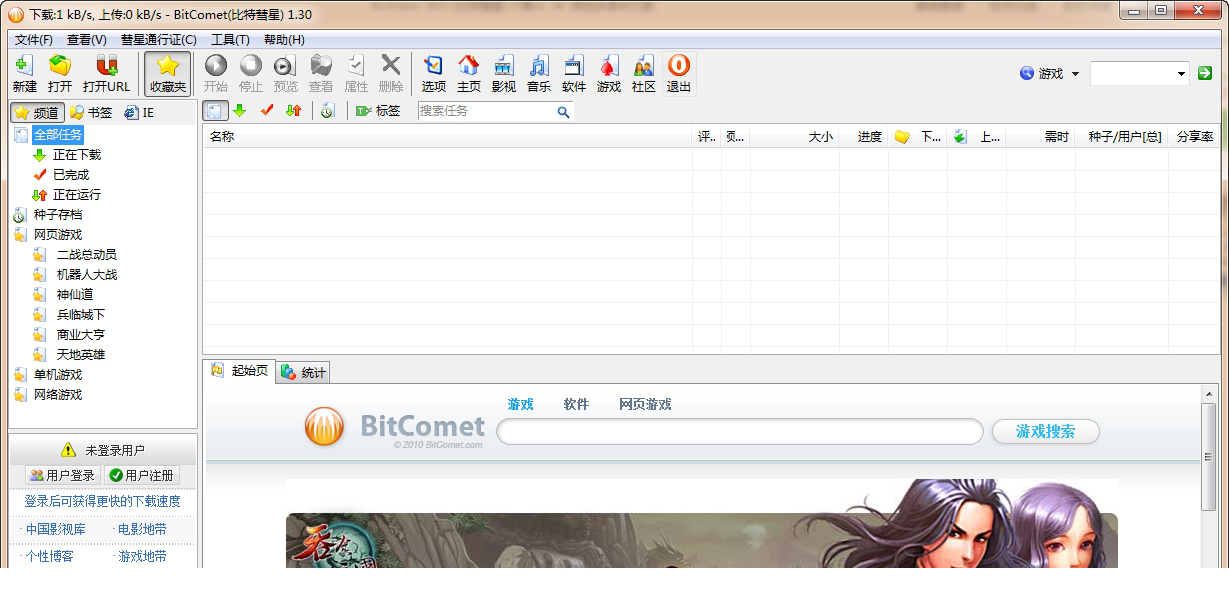Click the green go arrow beside search box

[x=1205, y=73]
